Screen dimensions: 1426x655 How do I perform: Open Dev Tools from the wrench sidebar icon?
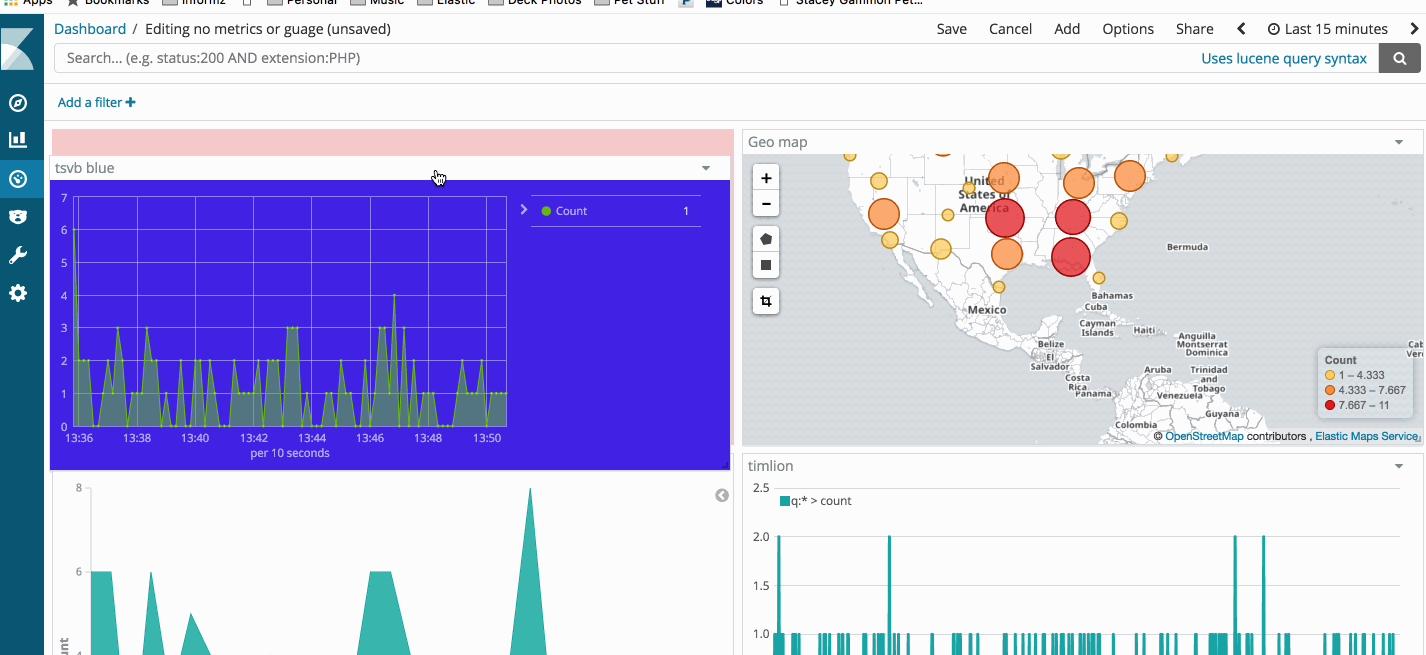(x=17, y=255)
